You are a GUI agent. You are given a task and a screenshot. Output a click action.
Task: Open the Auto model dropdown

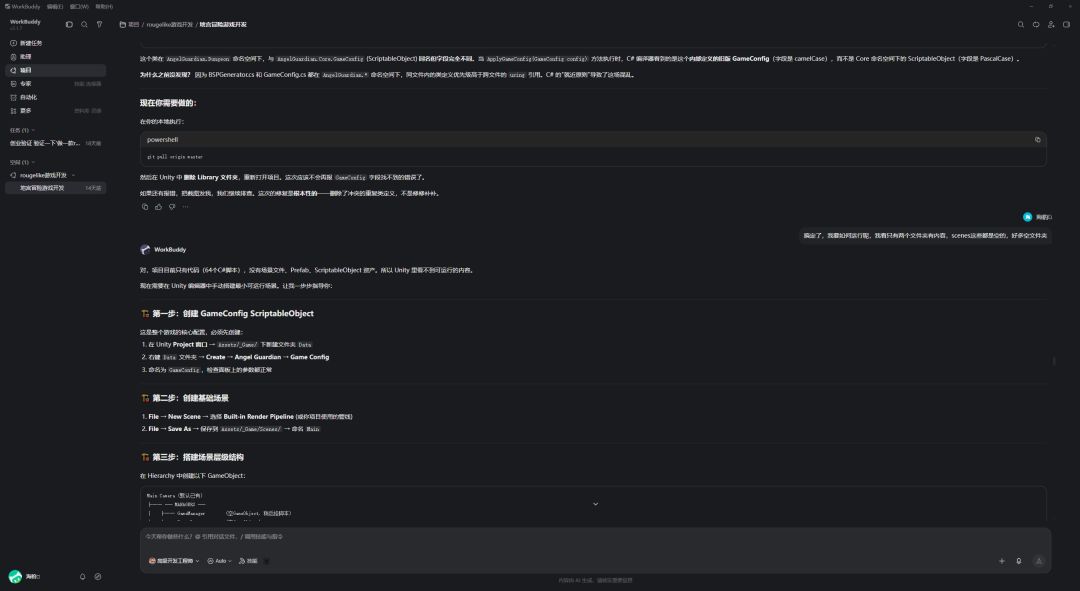tap(219, 561)
